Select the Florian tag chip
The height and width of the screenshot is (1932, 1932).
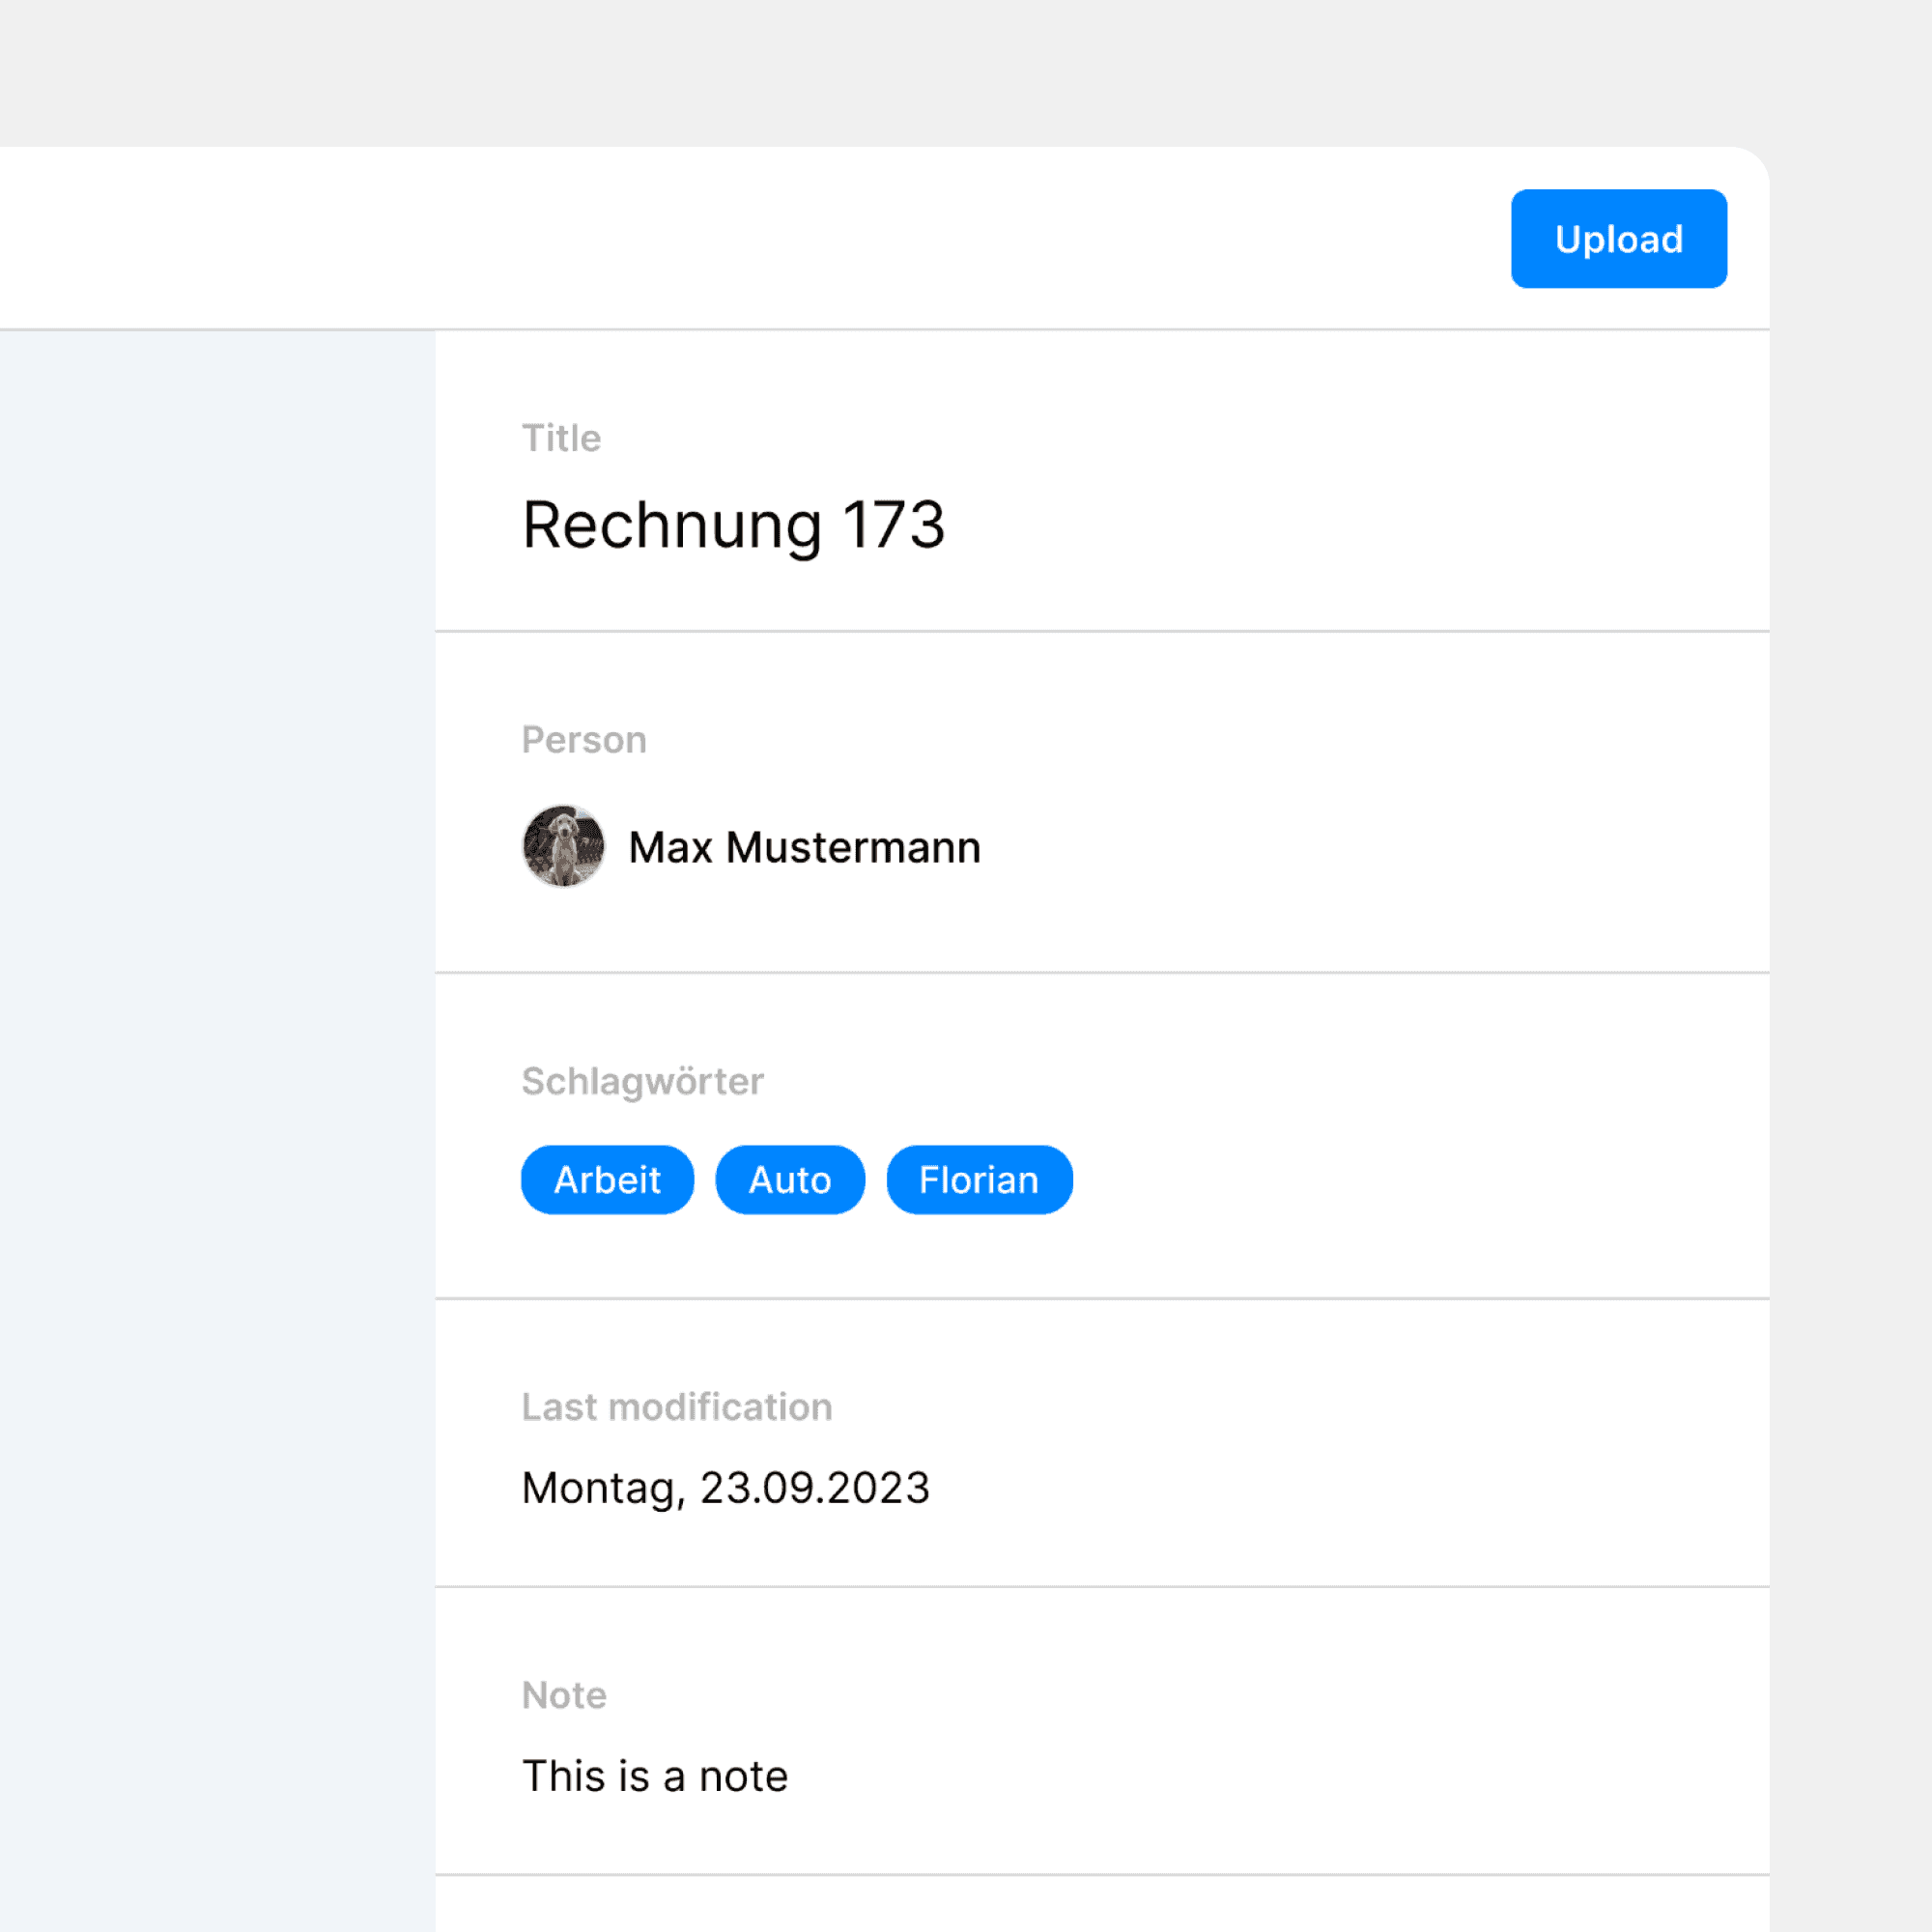pos(979,1180)
